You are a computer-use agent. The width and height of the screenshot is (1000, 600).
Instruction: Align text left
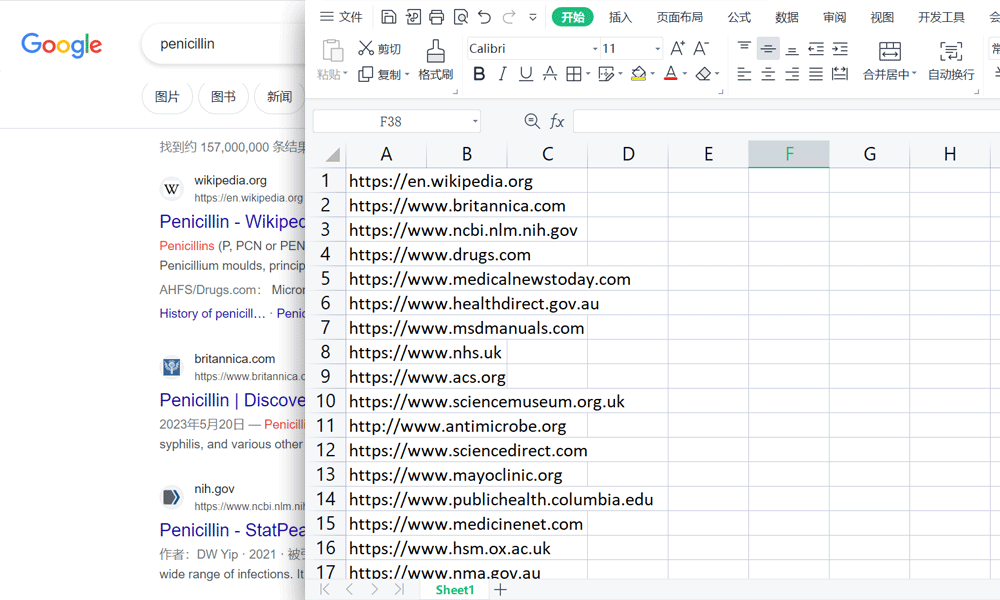pos(744,74)
